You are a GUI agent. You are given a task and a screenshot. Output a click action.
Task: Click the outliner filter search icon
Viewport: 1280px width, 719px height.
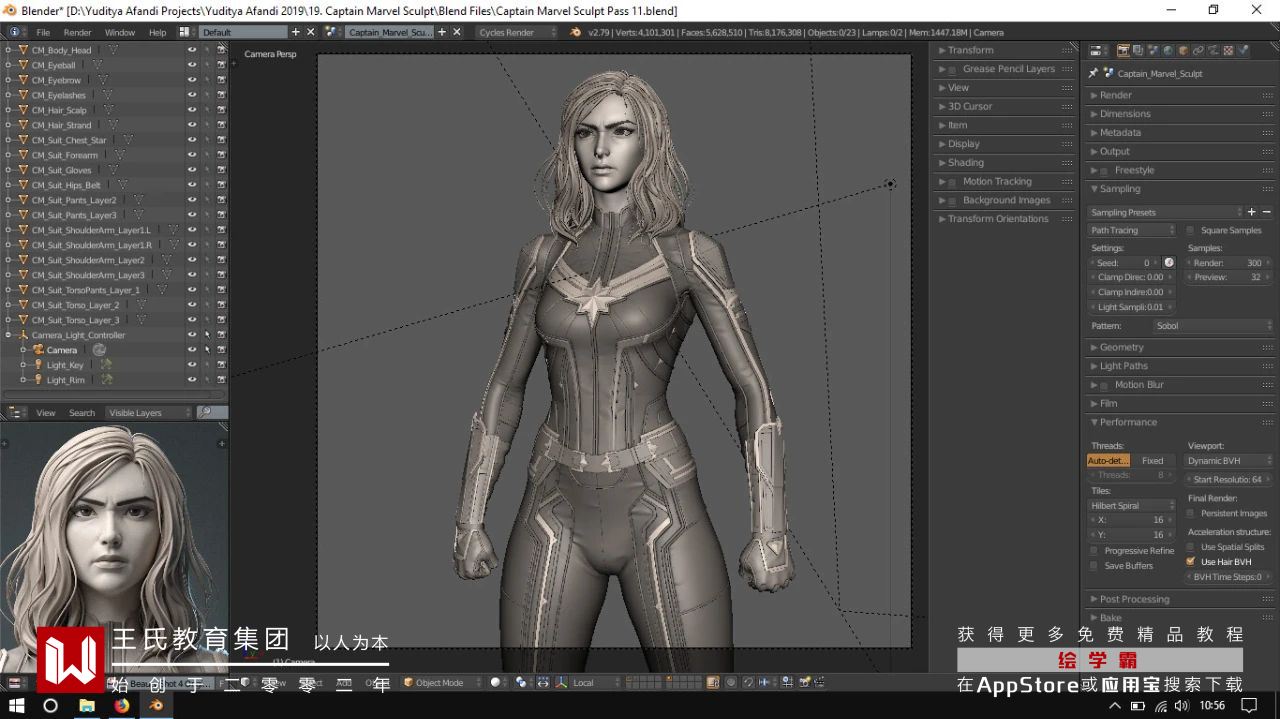(x=205, y=412)
